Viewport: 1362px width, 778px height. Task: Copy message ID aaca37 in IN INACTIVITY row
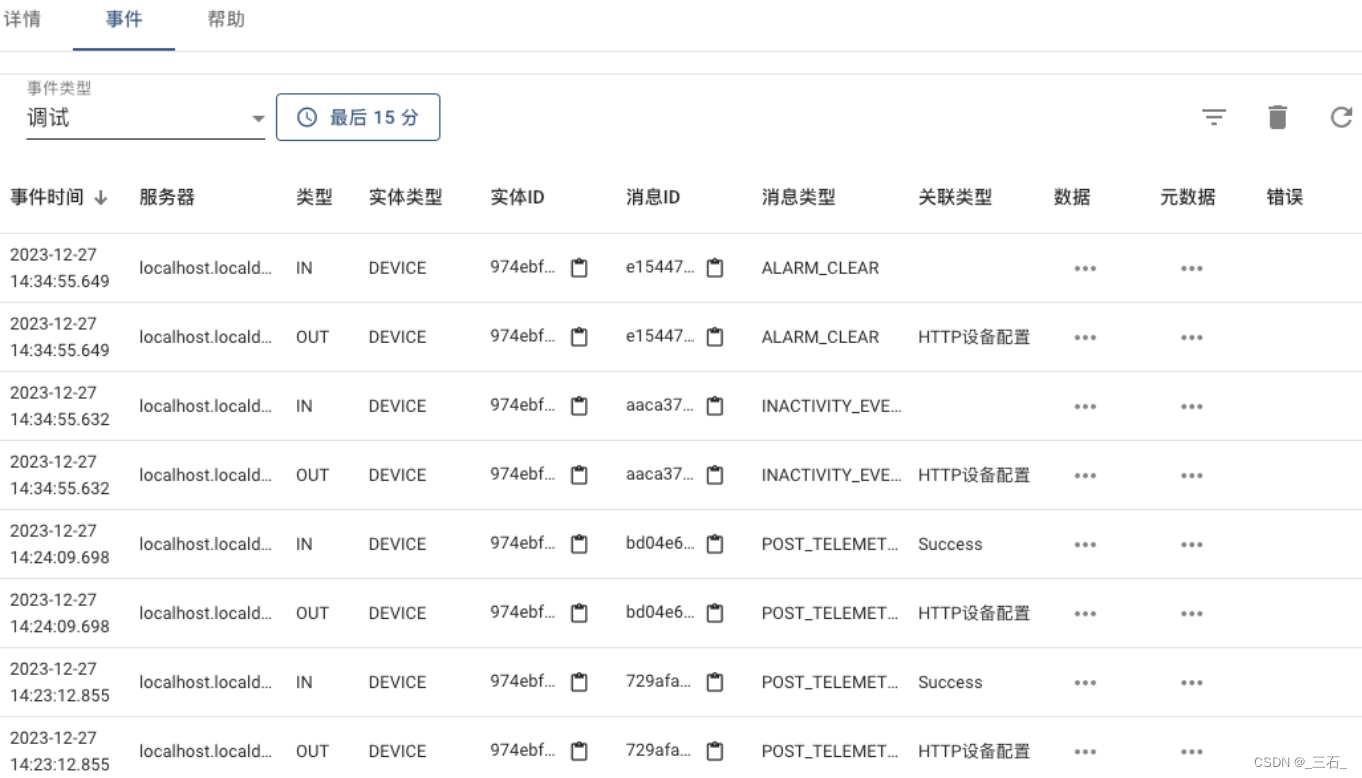pyautogui.click(x=715, y=406)
